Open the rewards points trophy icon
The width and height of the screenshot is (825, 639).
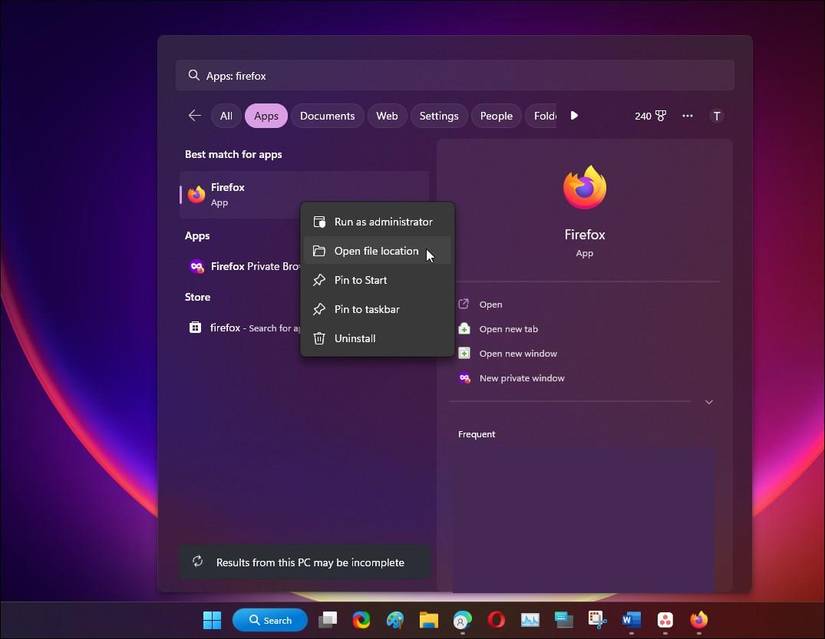[x=661, y=116]
